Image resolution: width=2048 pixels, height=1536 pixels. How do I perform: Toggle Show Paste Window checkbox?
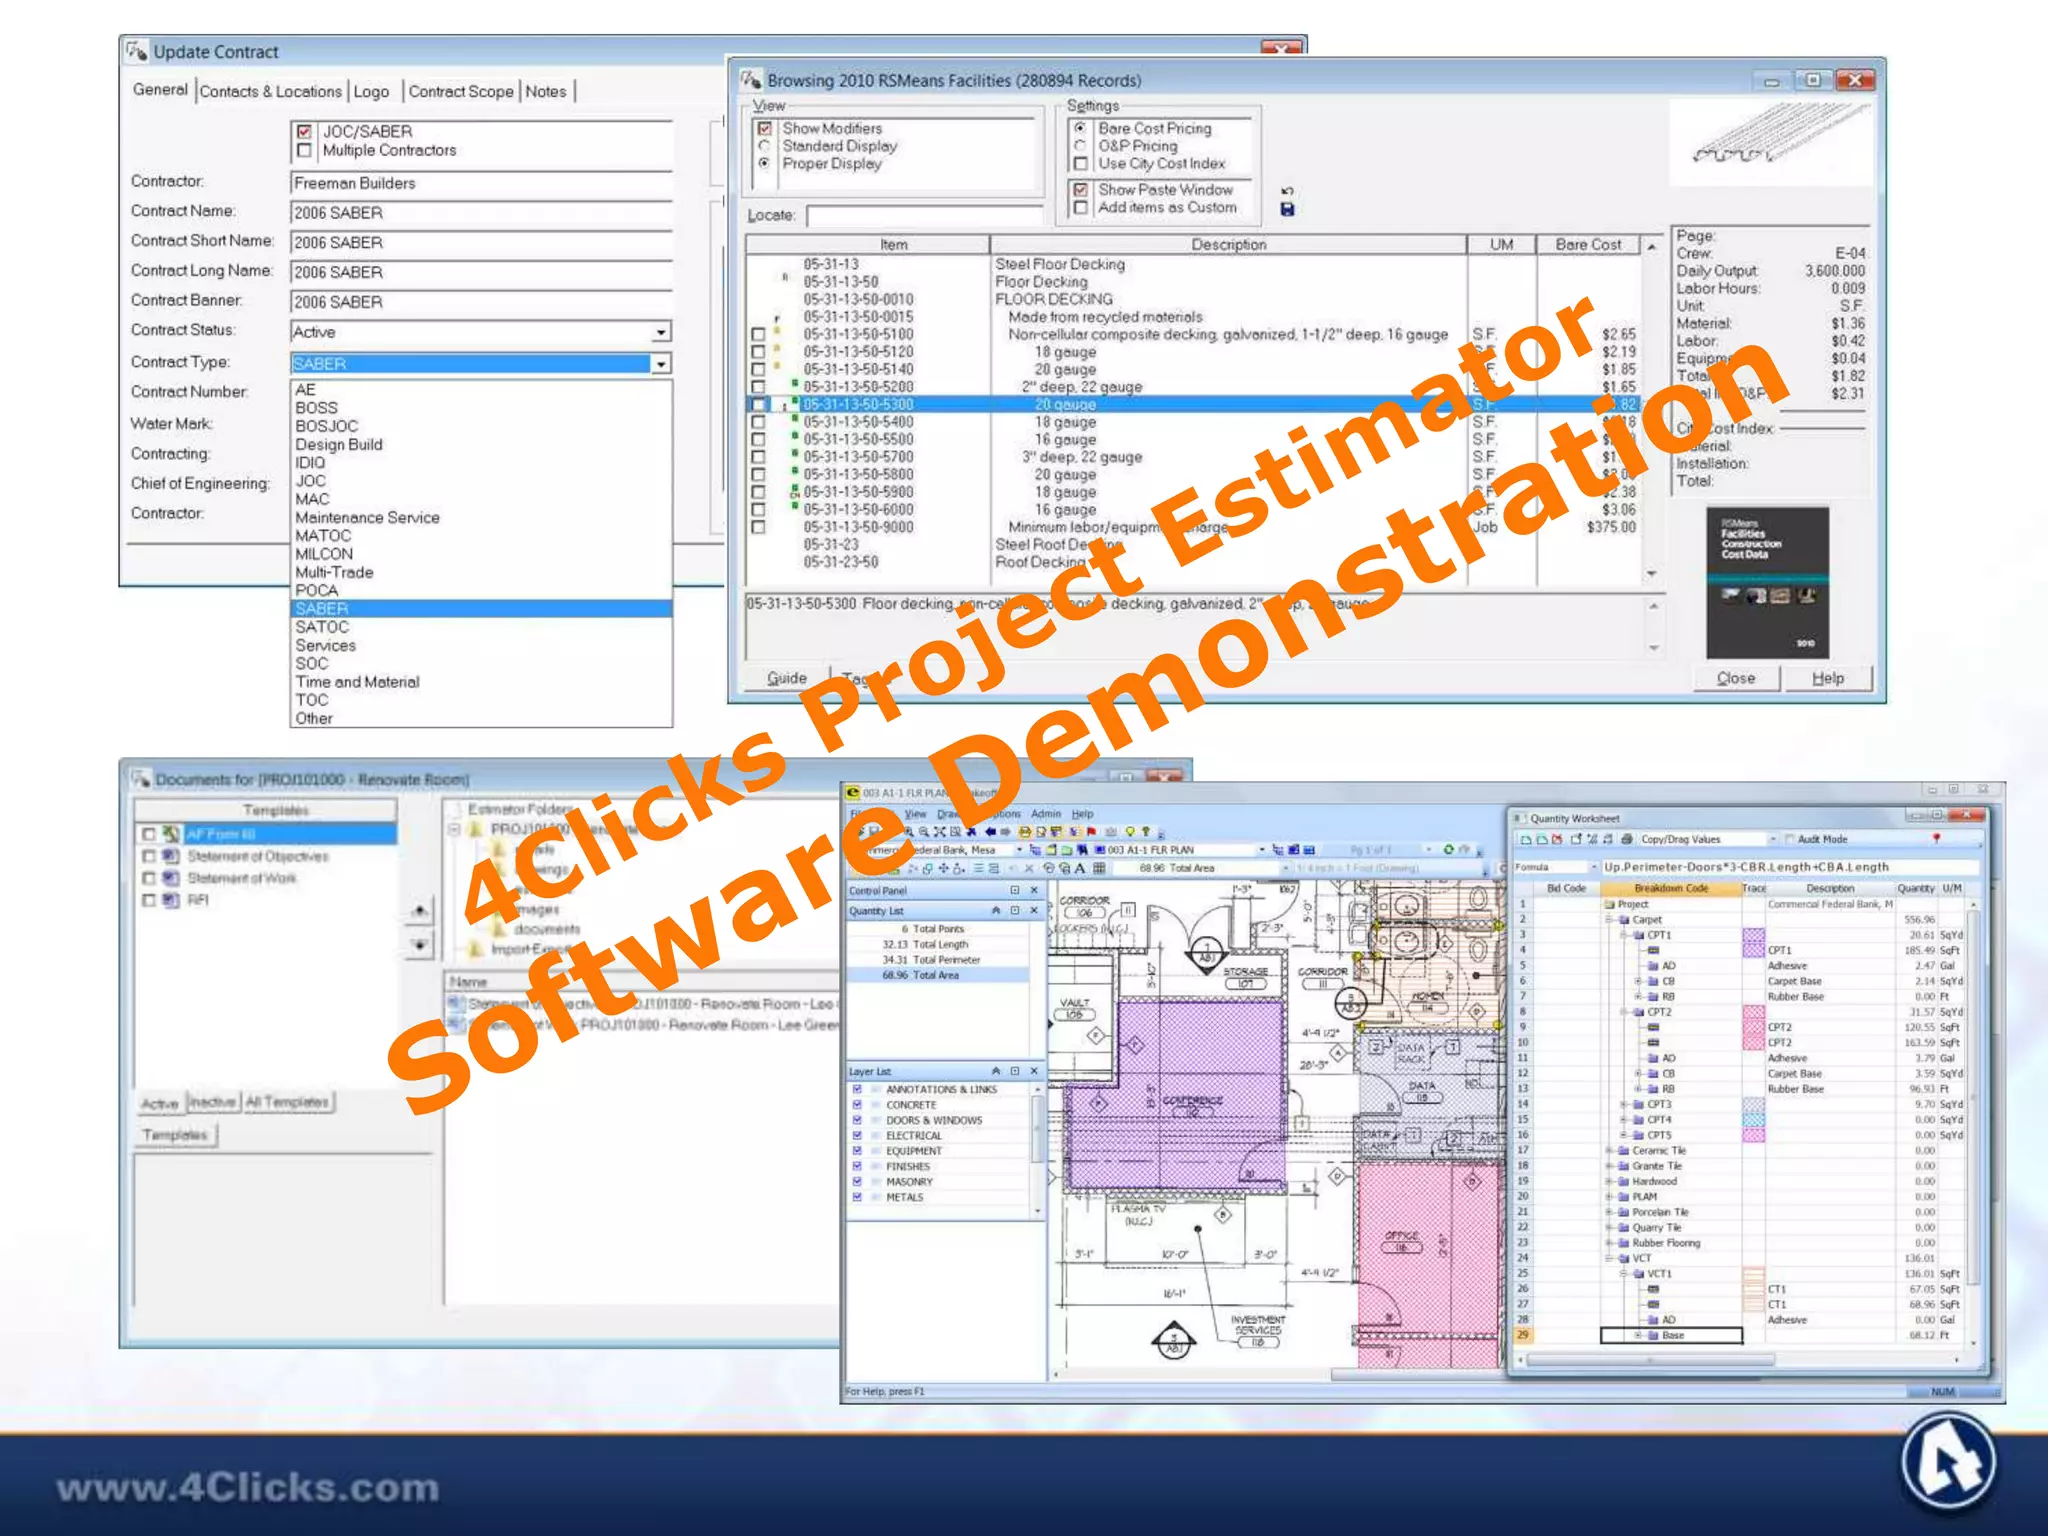(x=1080, y=190)
